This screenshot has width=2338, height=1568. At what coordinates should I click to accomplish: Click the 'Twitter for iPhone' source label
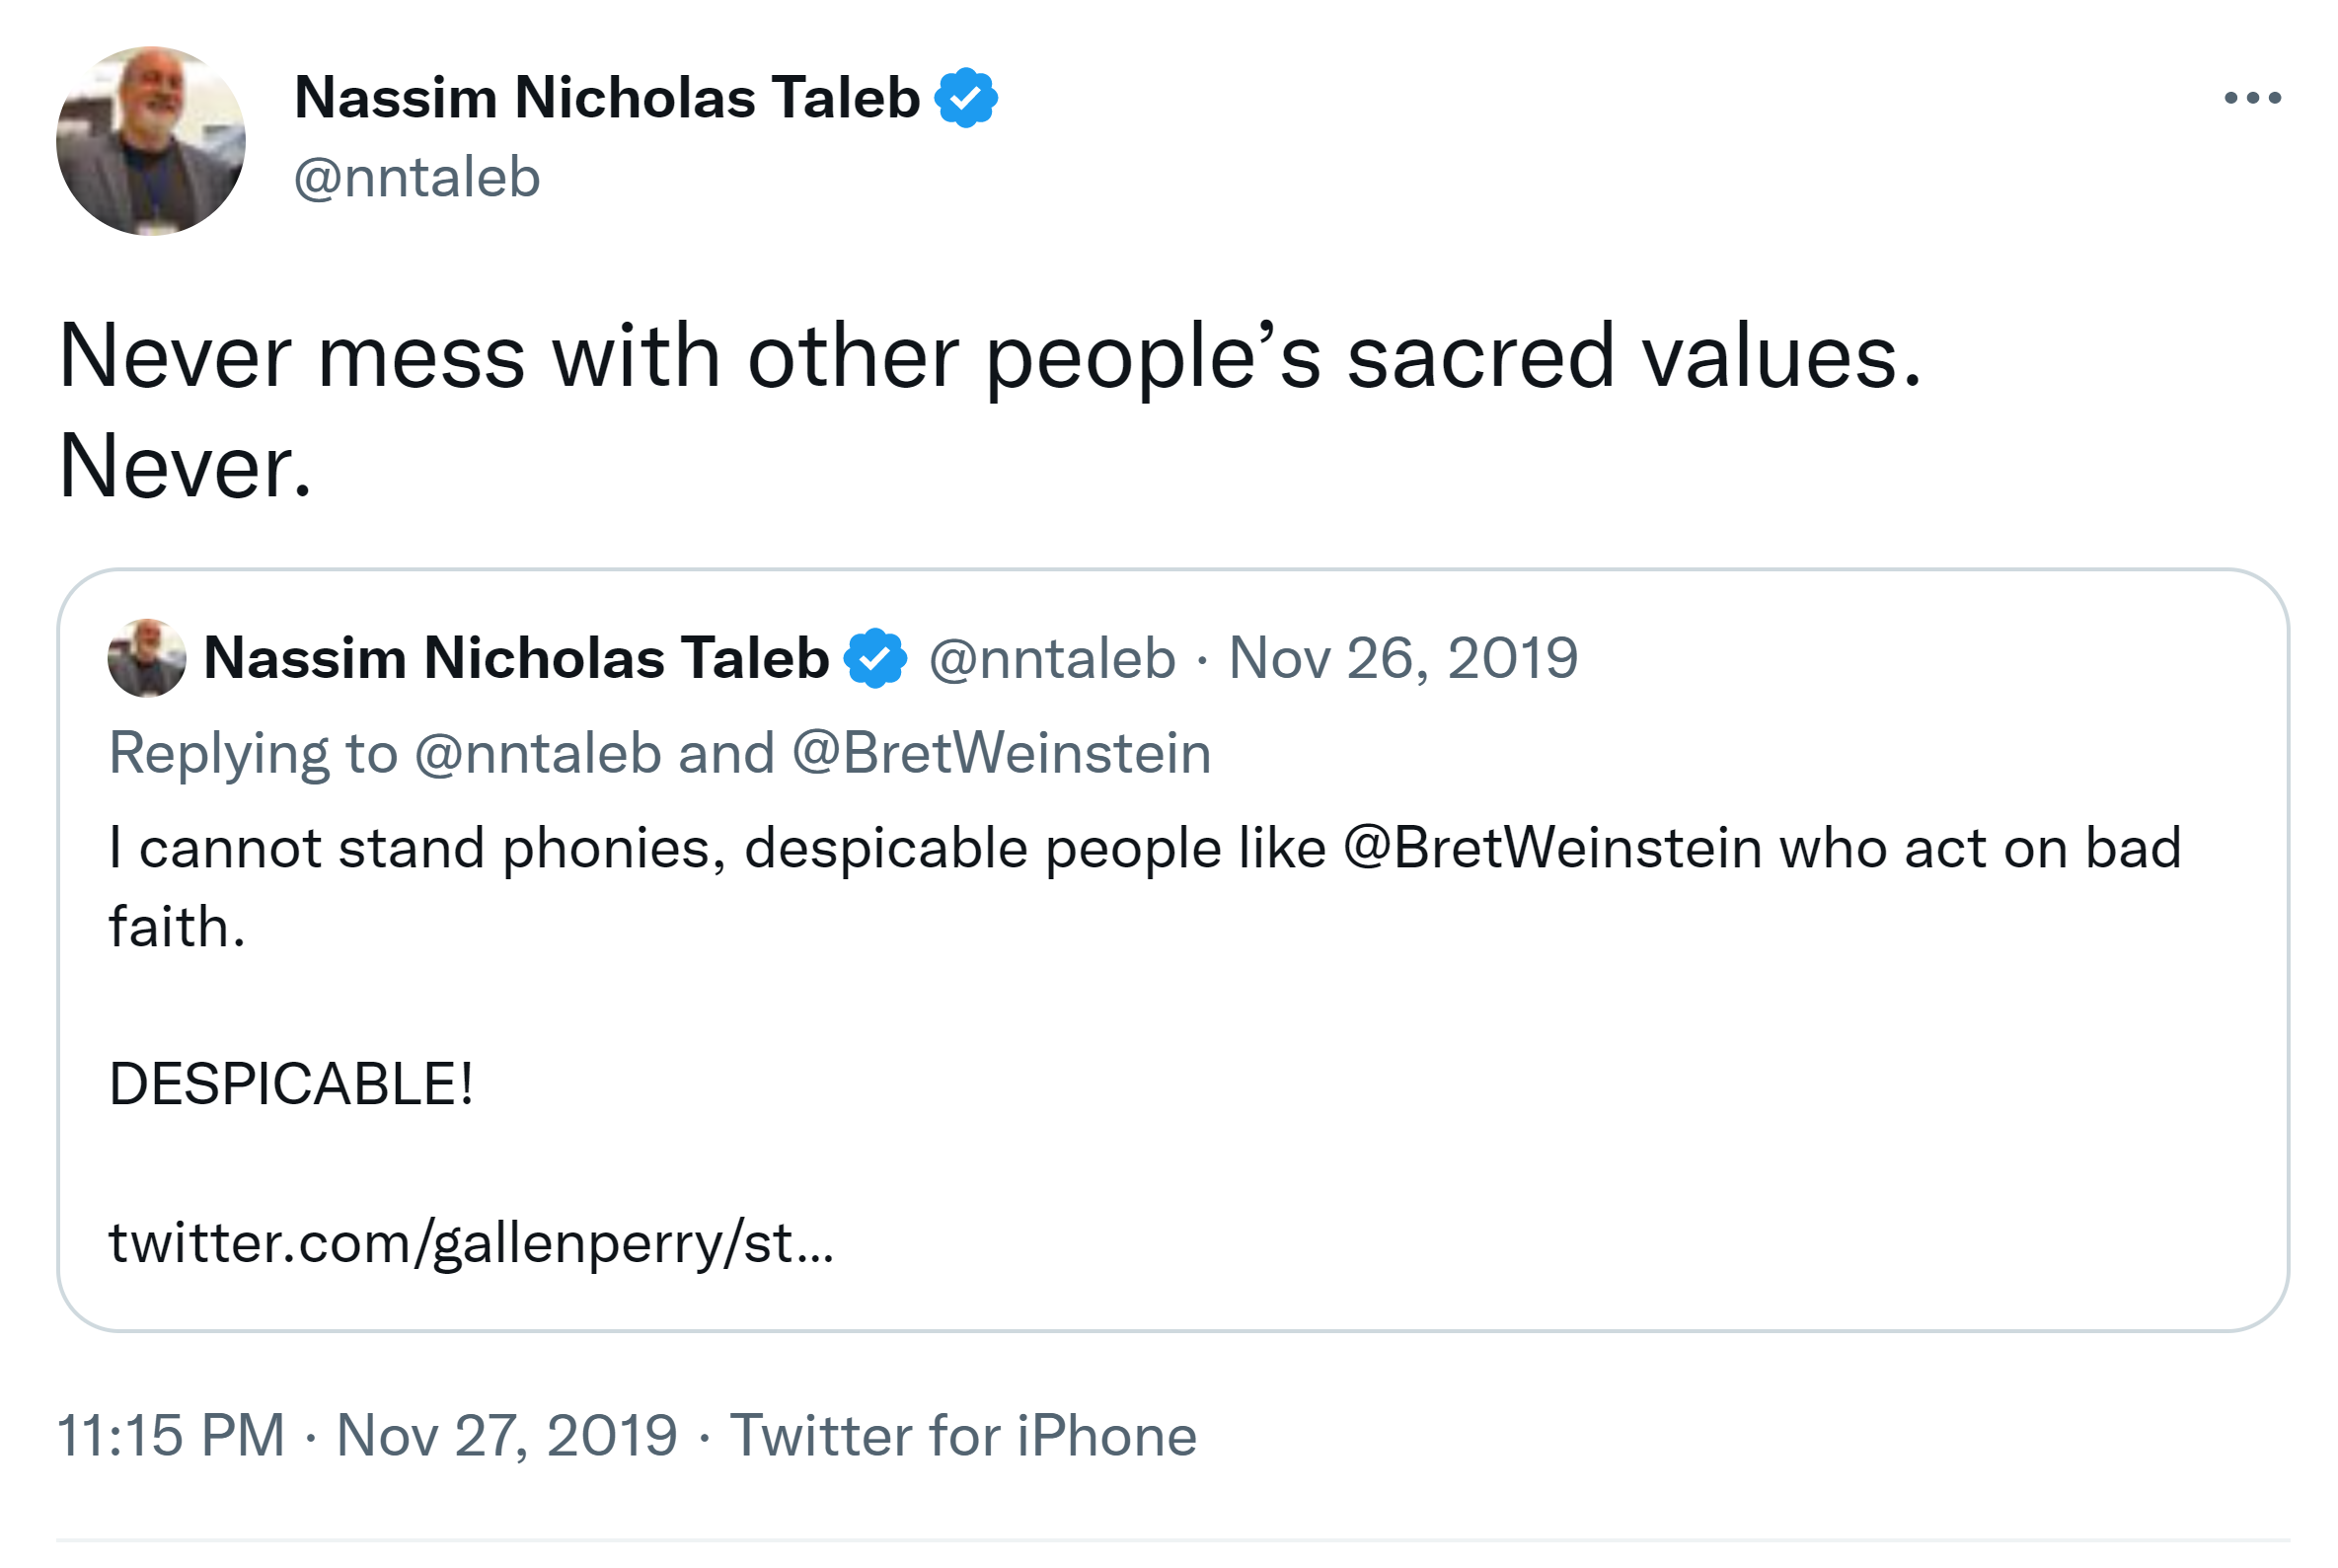click(x=963, y=1436)
